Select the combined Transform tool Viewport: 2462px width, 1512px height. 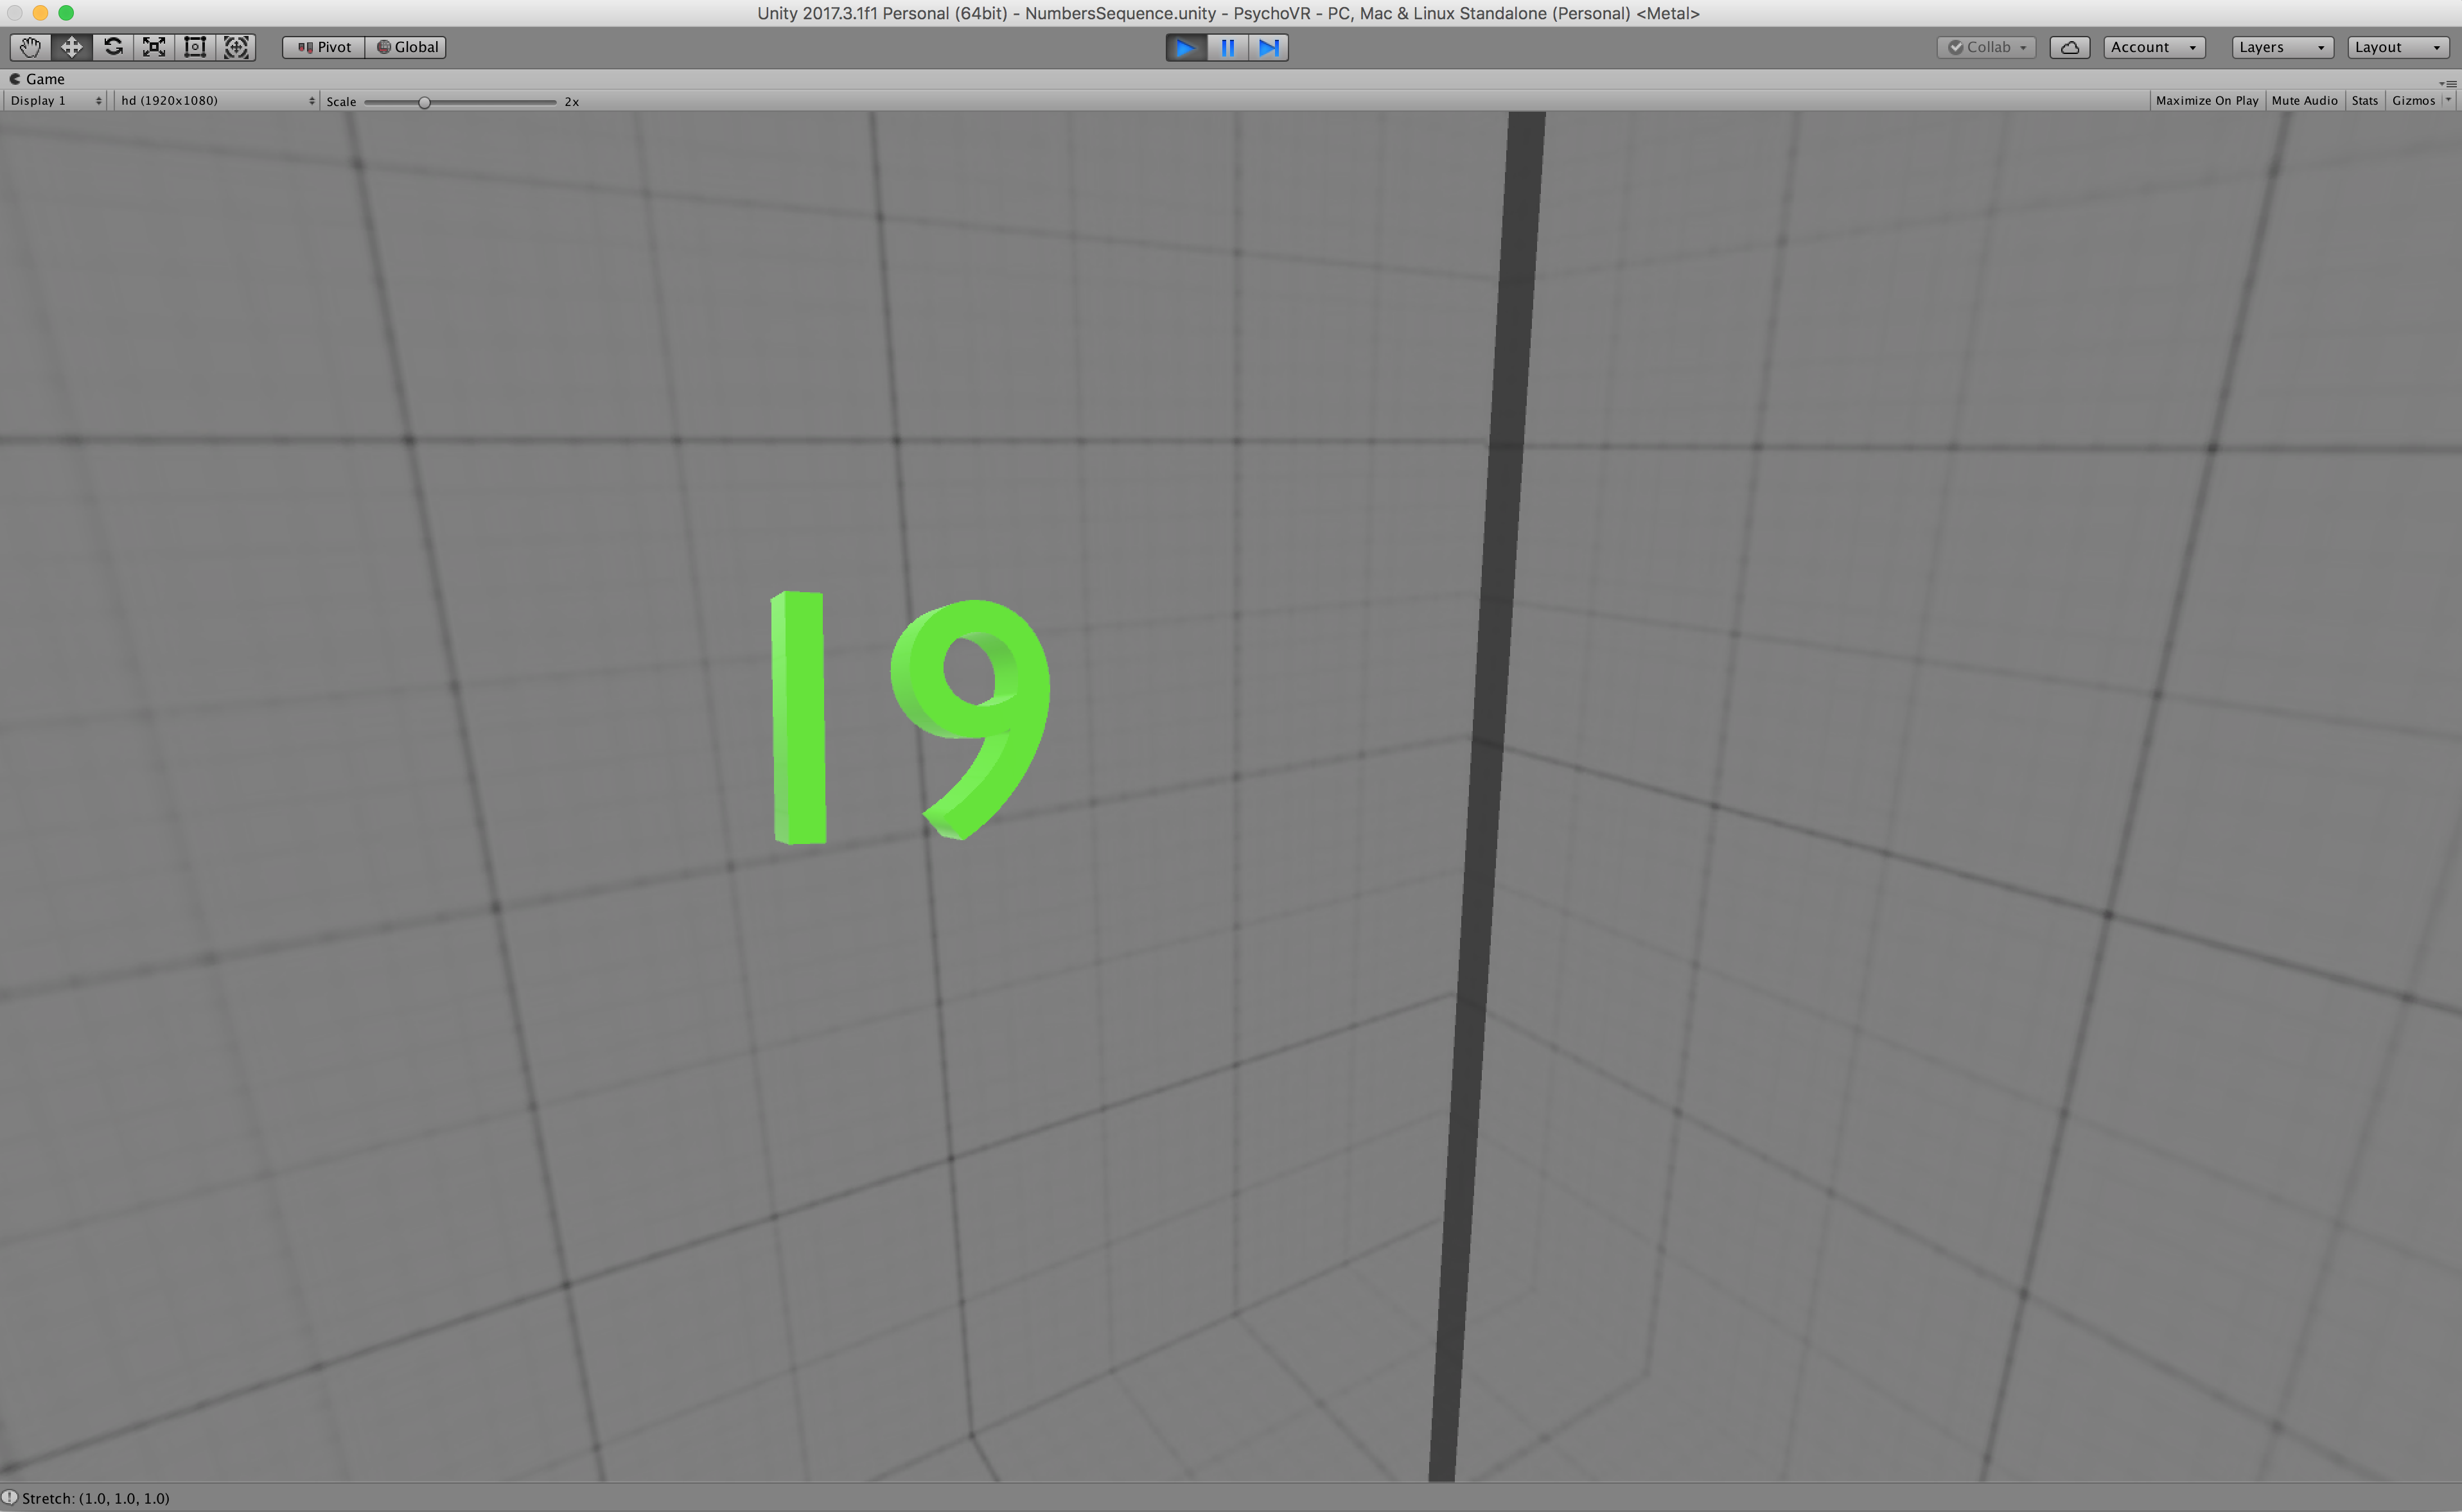point(236,47)
